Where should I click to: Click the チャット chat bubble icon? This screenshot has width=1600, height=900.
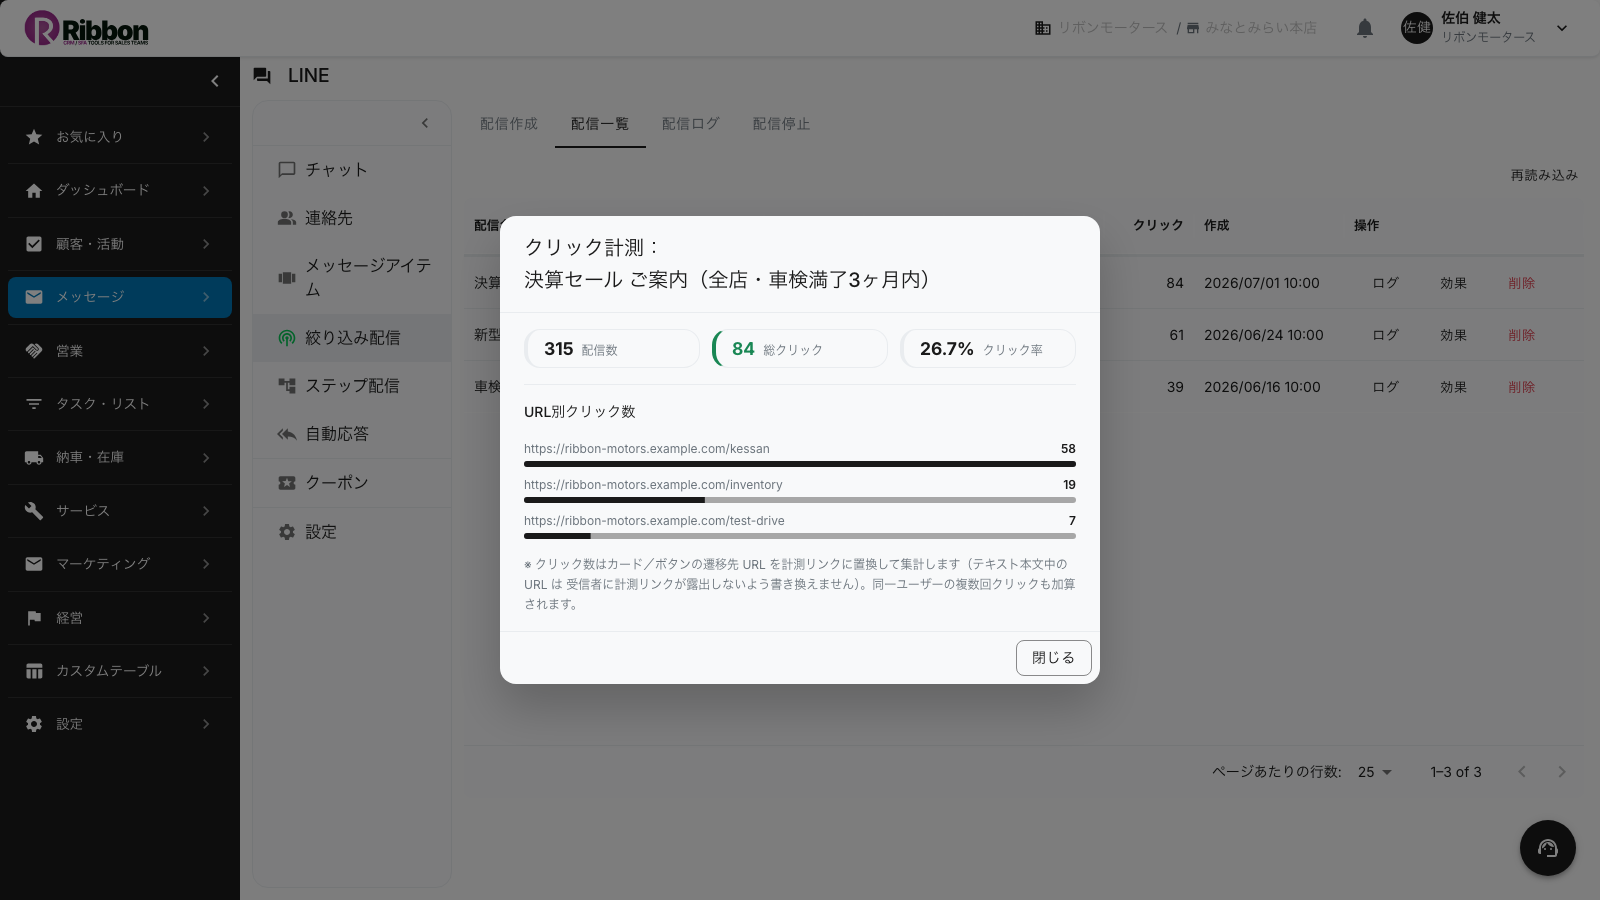click(x=287, y=170)
